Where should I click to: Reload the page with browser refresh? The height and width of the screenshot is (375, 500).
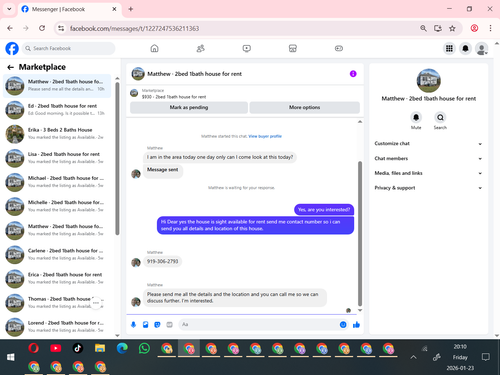click(x=42, y=28)
